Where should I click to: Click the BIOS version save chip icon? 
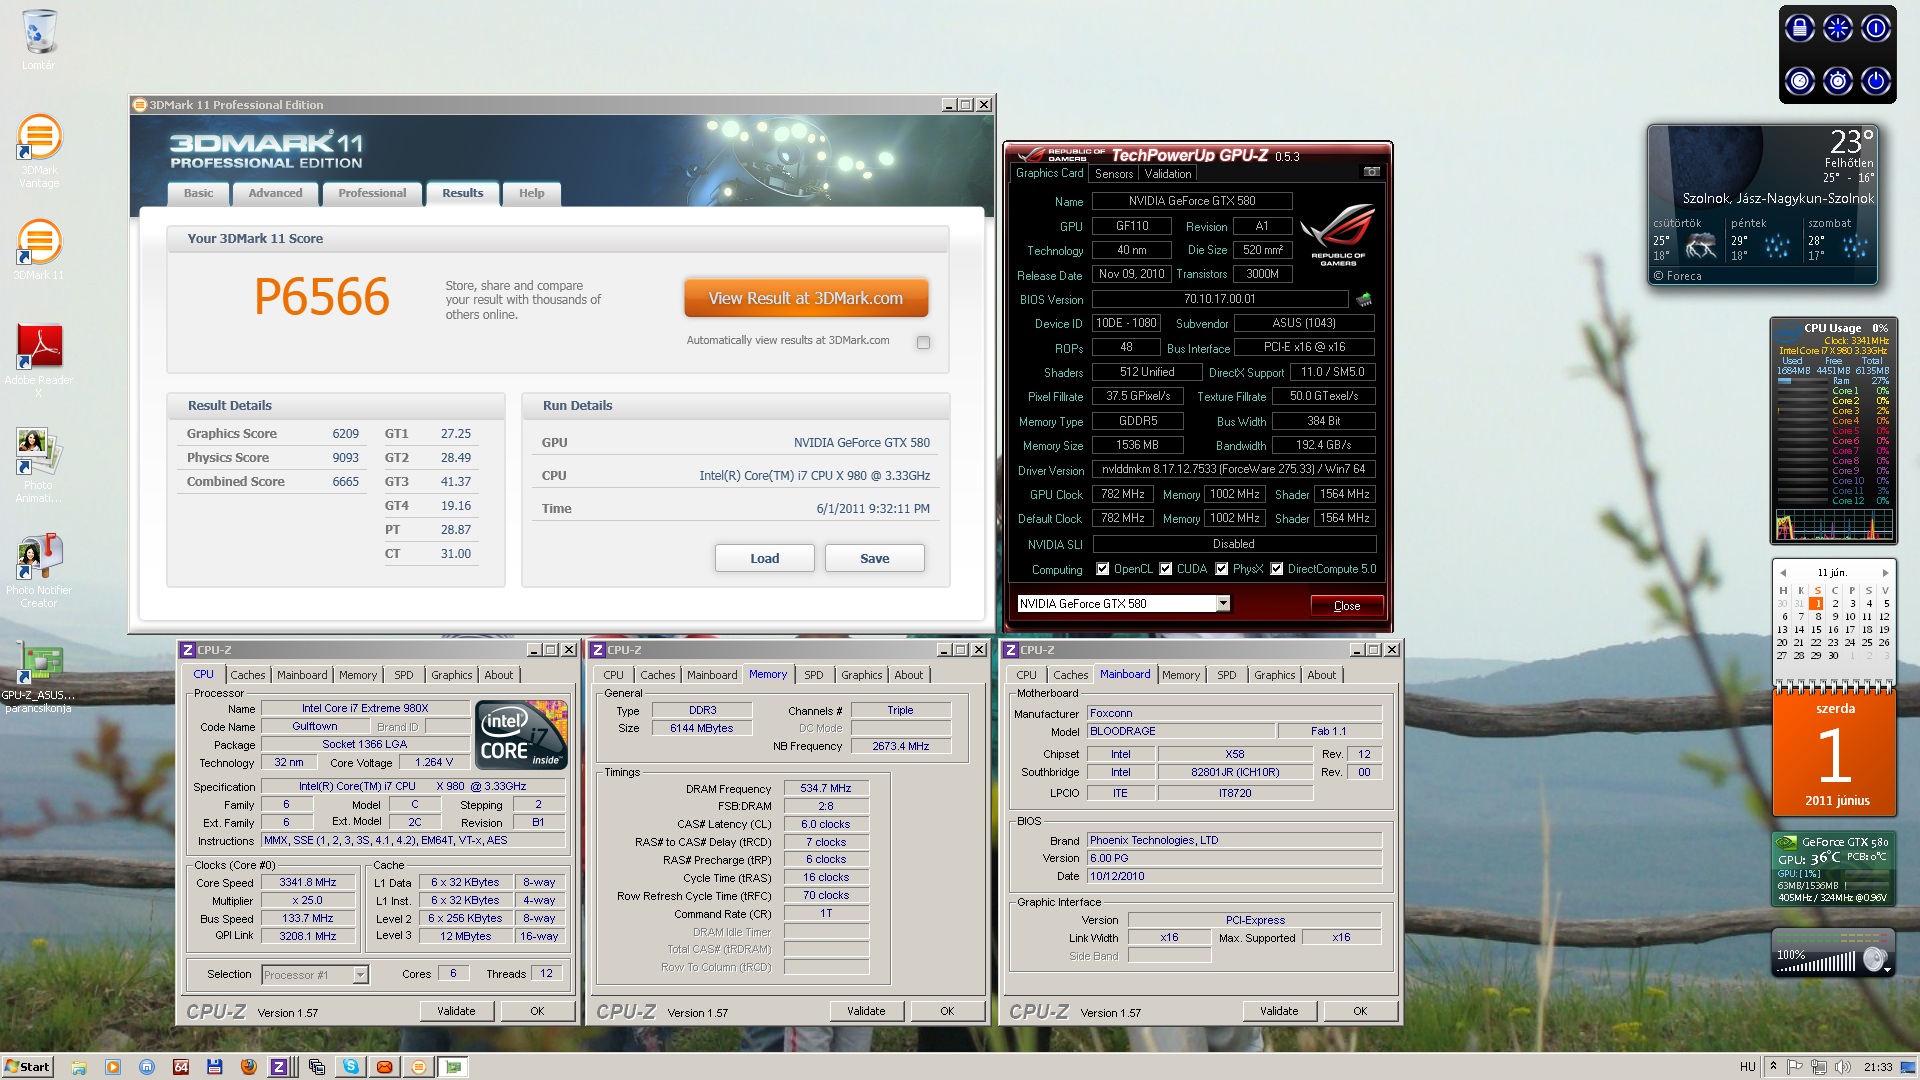pyautogui.click(x=1363, y=299)
